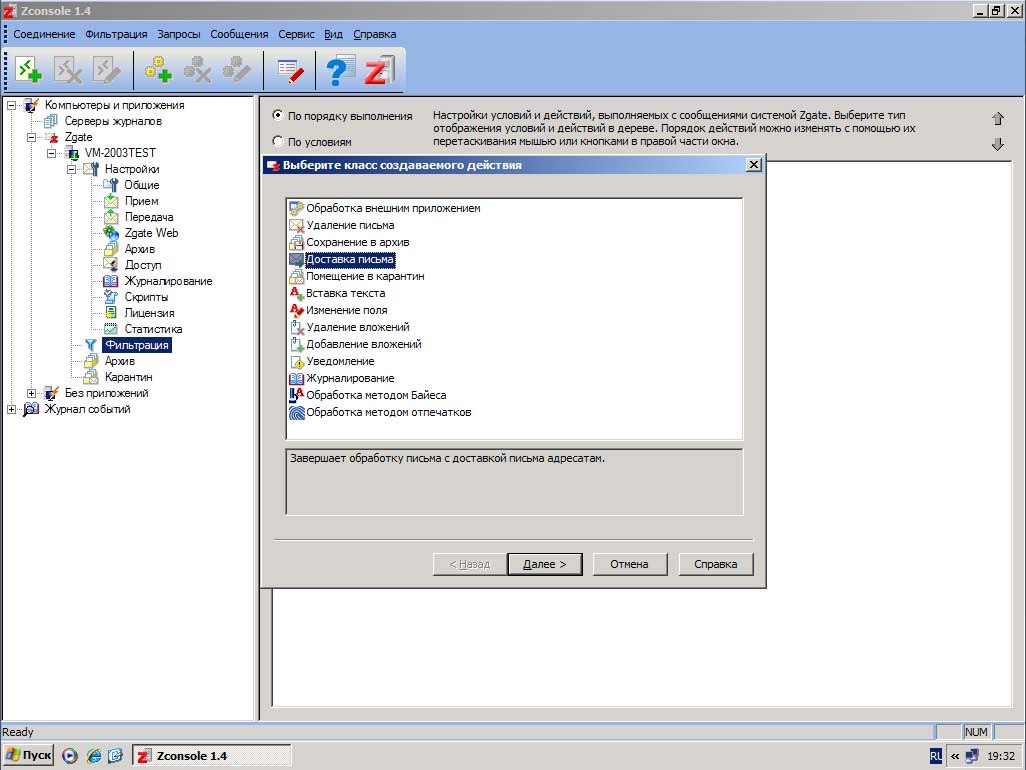
Task: Click the Изменение поля icon
Action: pos(296,310)
